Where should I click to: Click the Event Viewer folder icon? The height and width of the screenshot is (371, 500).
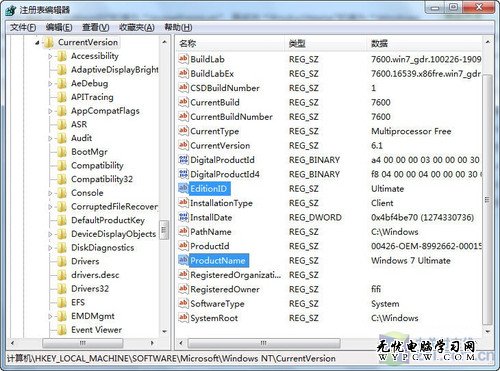coord(62,330)
